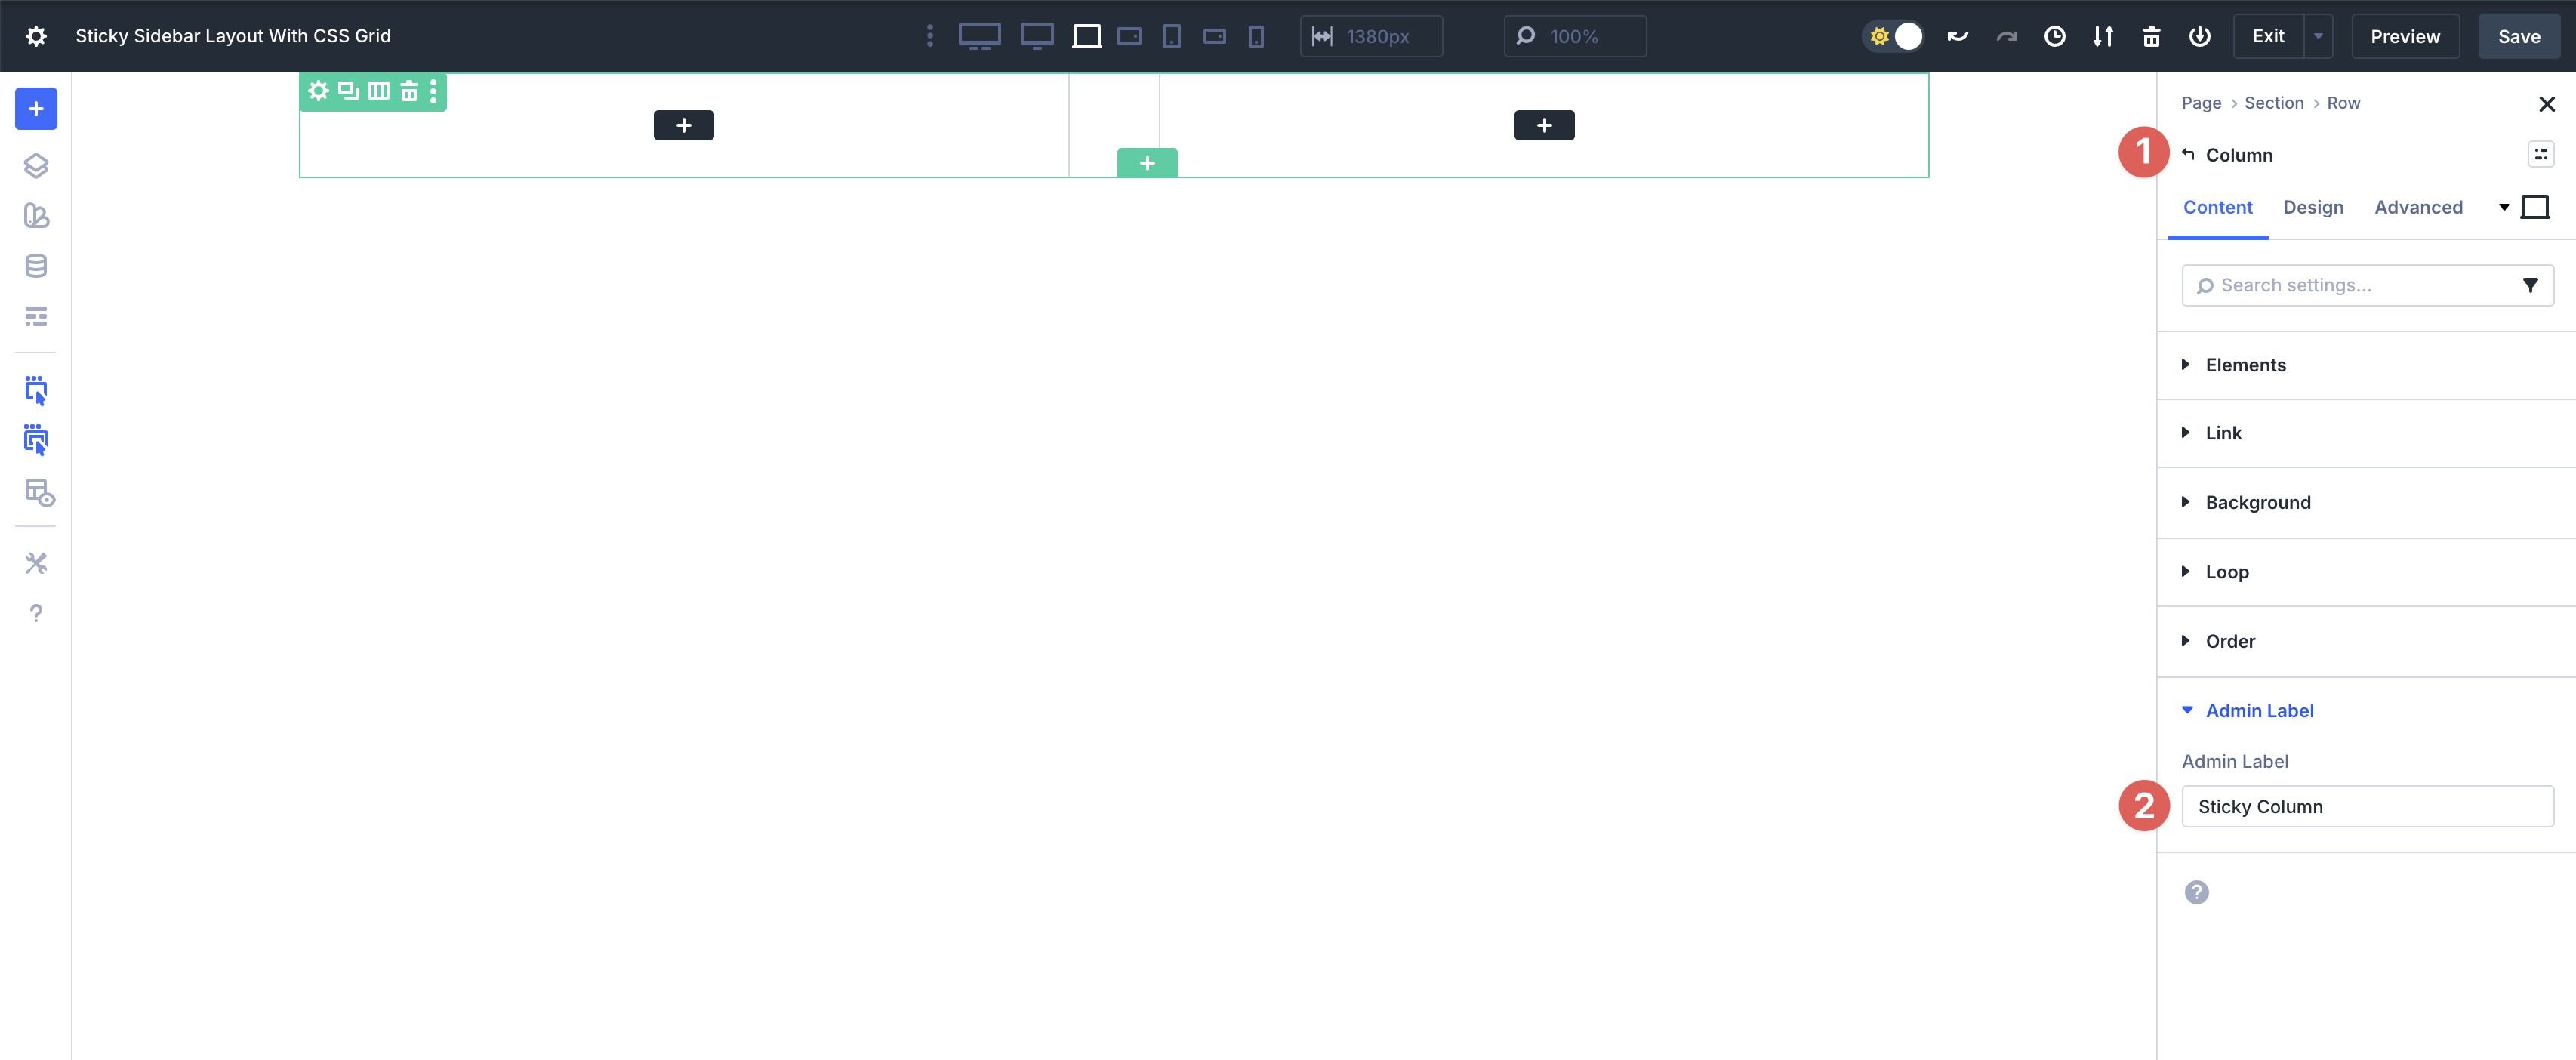The image size is (2576, 1060).
Task: Click the Preview button
Action: pos(2404,36)
